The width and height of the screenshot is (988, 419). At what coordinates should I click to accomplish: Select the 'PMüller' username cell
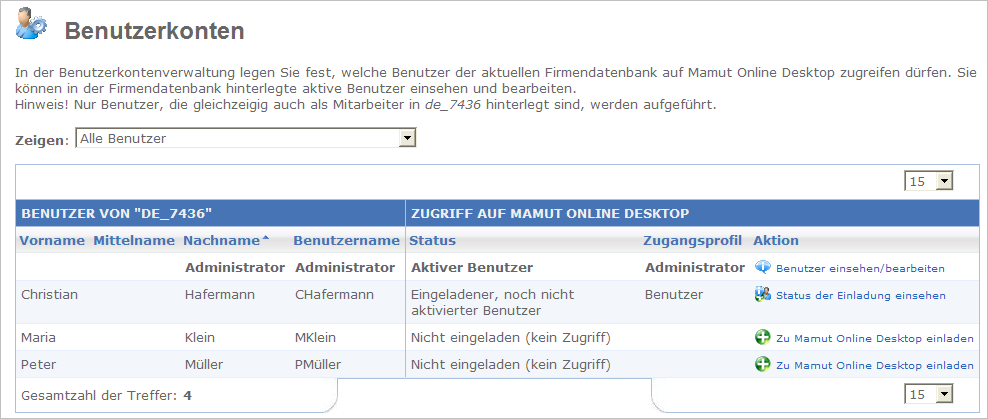(318, 364)
